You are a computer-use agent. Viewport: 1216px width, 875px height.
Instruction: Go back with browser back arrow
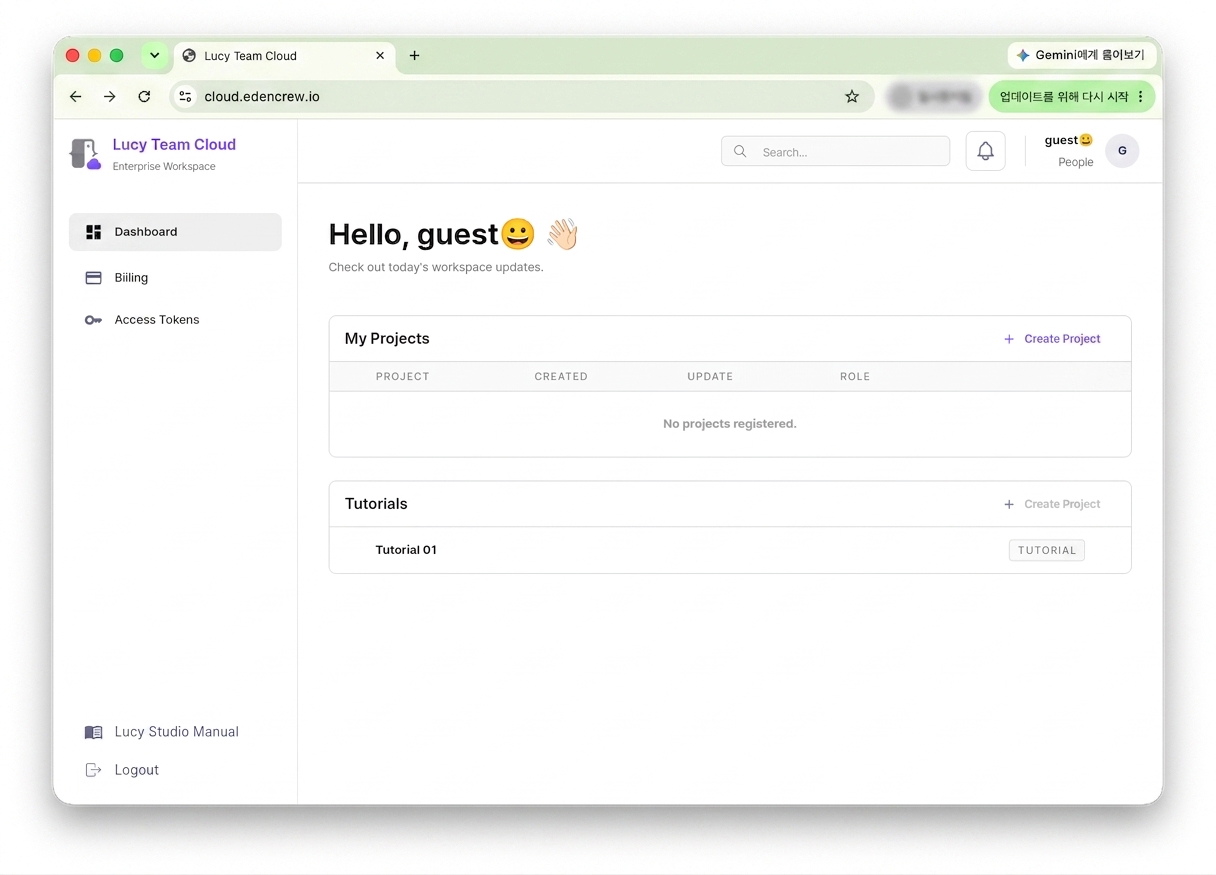click(x=76, y=97)
